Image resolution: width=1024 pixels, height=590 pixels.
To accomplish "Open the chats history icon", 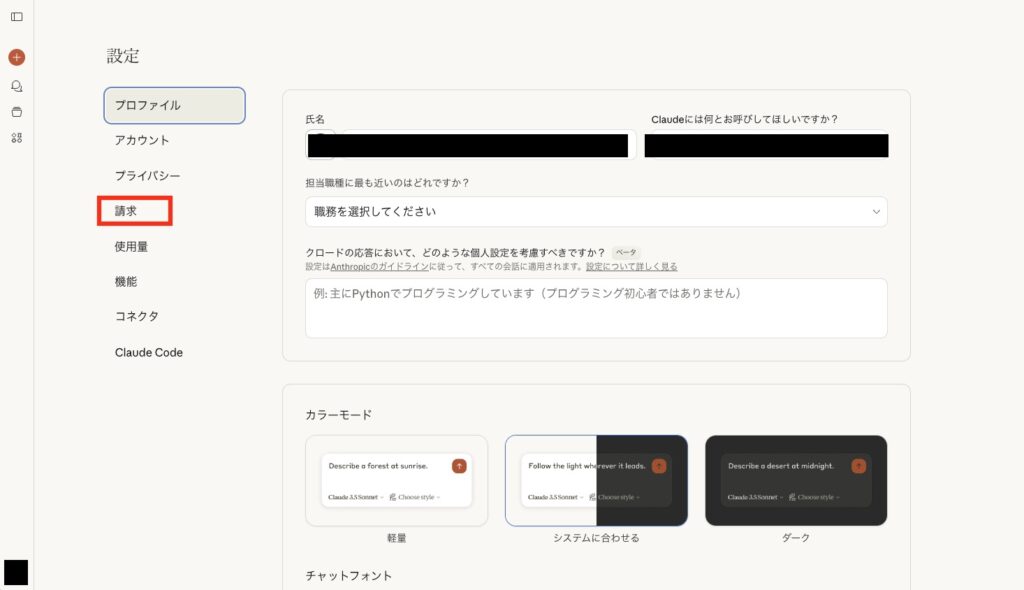I will [16, 86].
